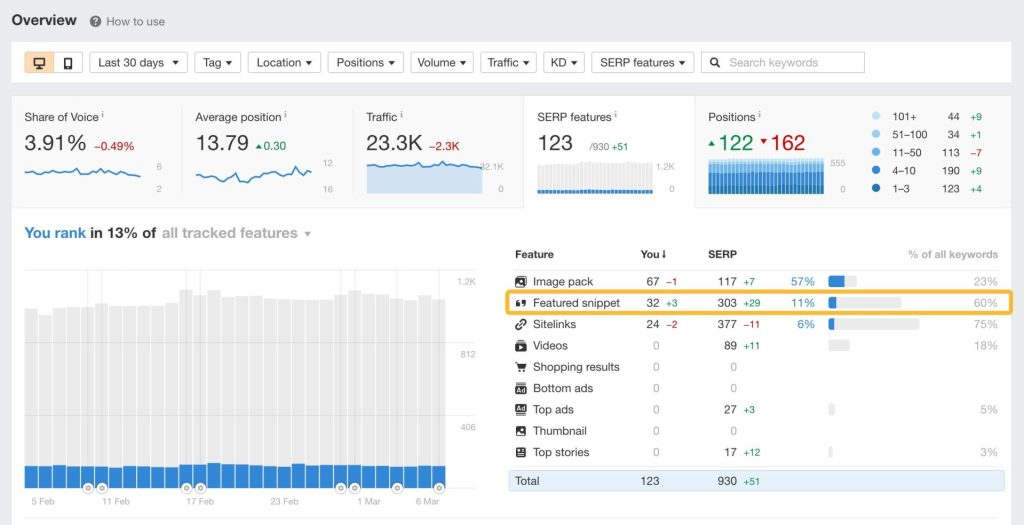This screenshot has height=525, width=1024.
Task: Click the Featured snippet quote icon
Action: [x=521, y=303]
